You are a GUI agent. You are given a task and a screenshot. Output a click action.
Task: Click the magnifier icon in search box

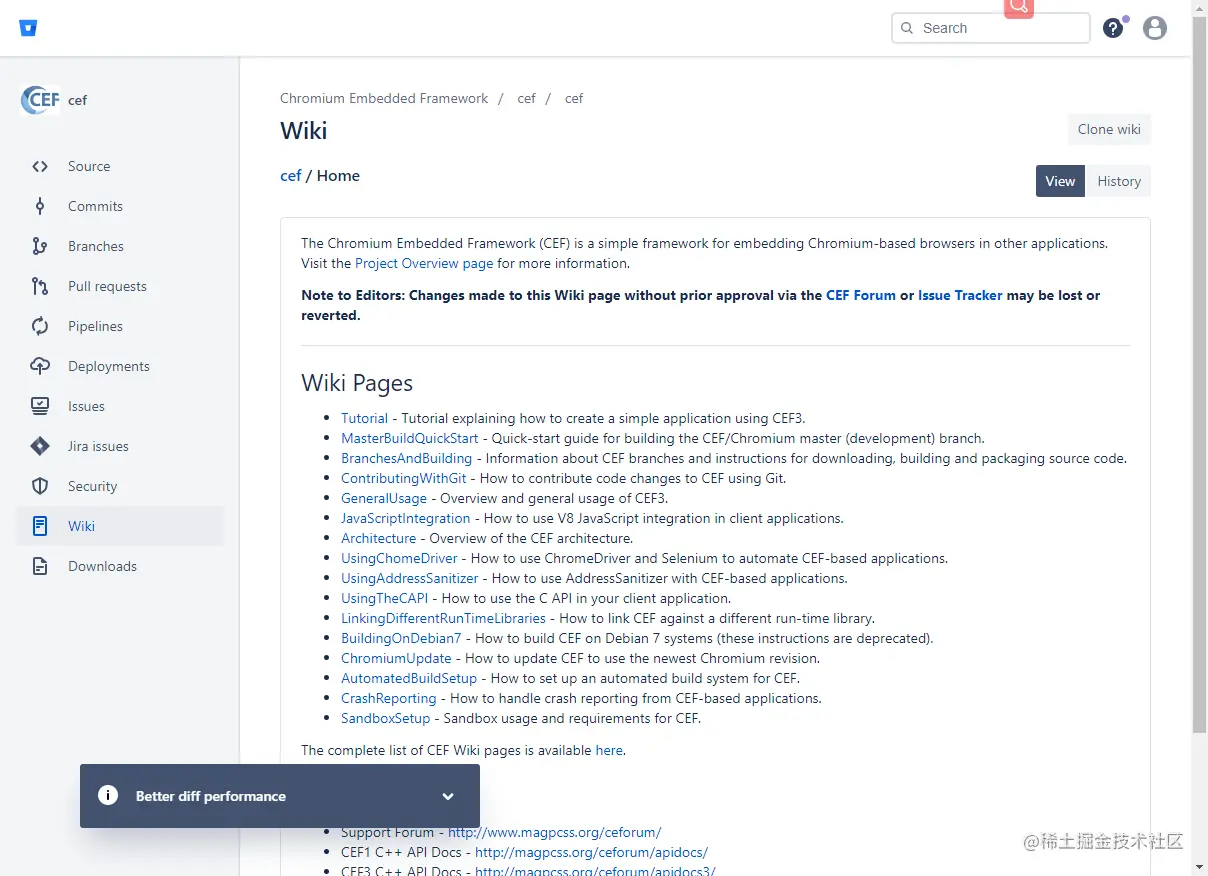pyautogui.click(x=907, y=28)
